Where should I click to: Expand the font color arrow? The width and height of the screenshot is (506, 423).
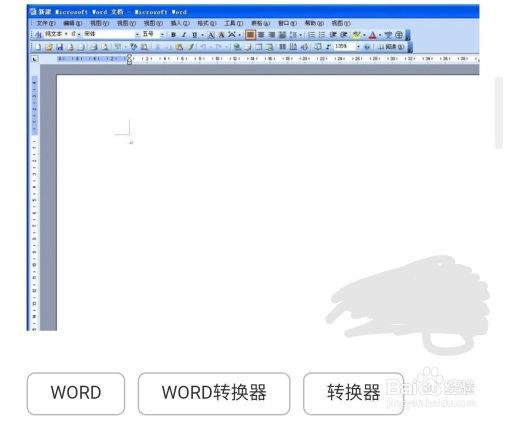(x=380, y=35)
